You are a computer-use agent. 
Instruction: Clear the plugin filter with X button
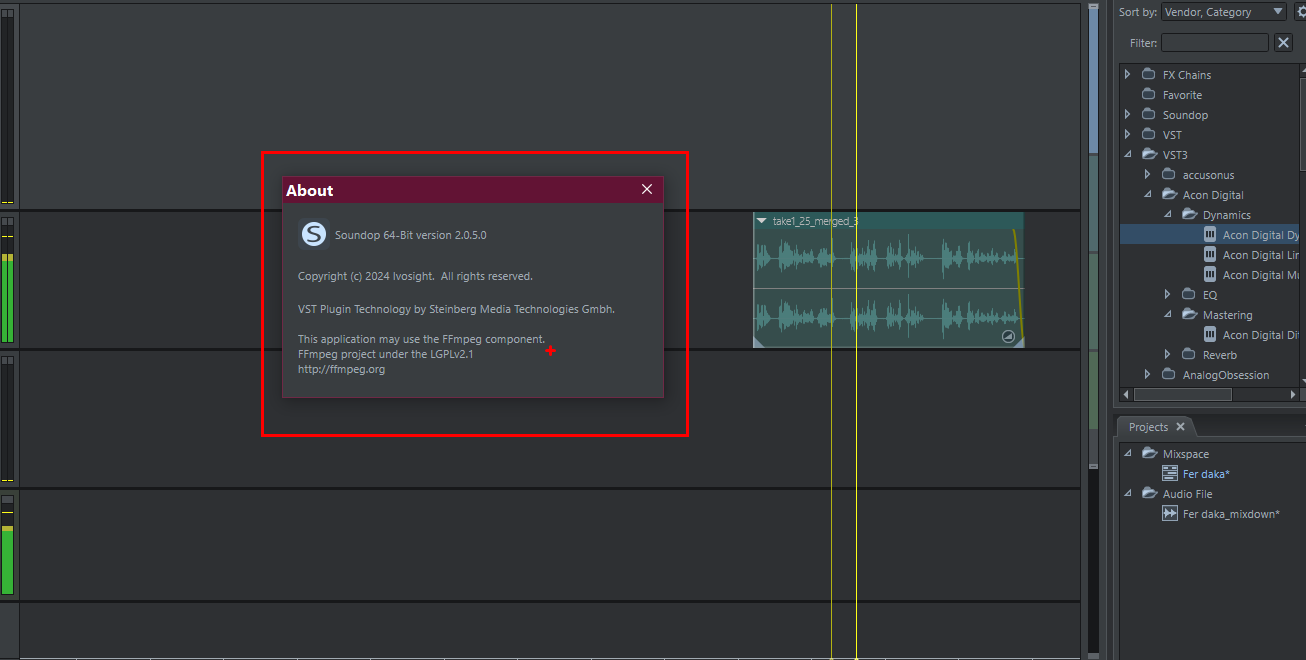coord(1284,42)
